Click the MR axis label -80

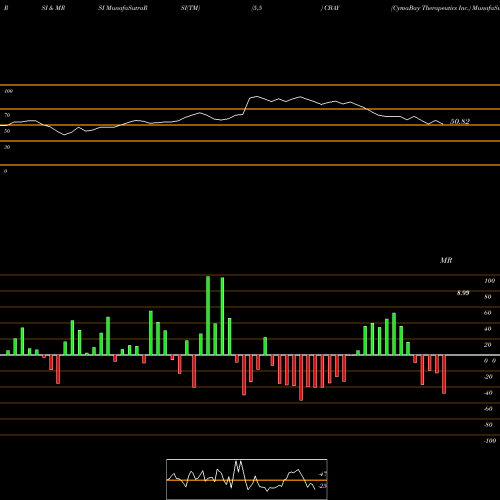coord(488,425)
